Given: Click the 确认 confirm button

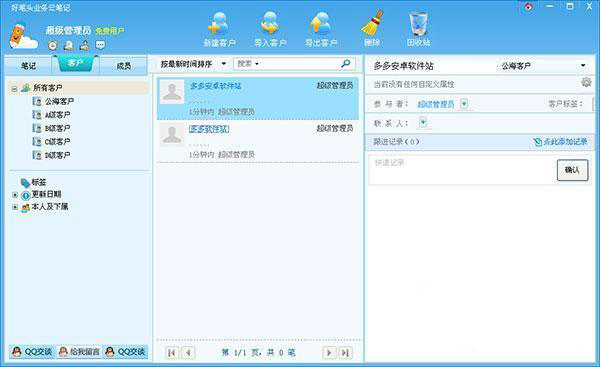Looking at the screenshot, I should pos(572,170).
